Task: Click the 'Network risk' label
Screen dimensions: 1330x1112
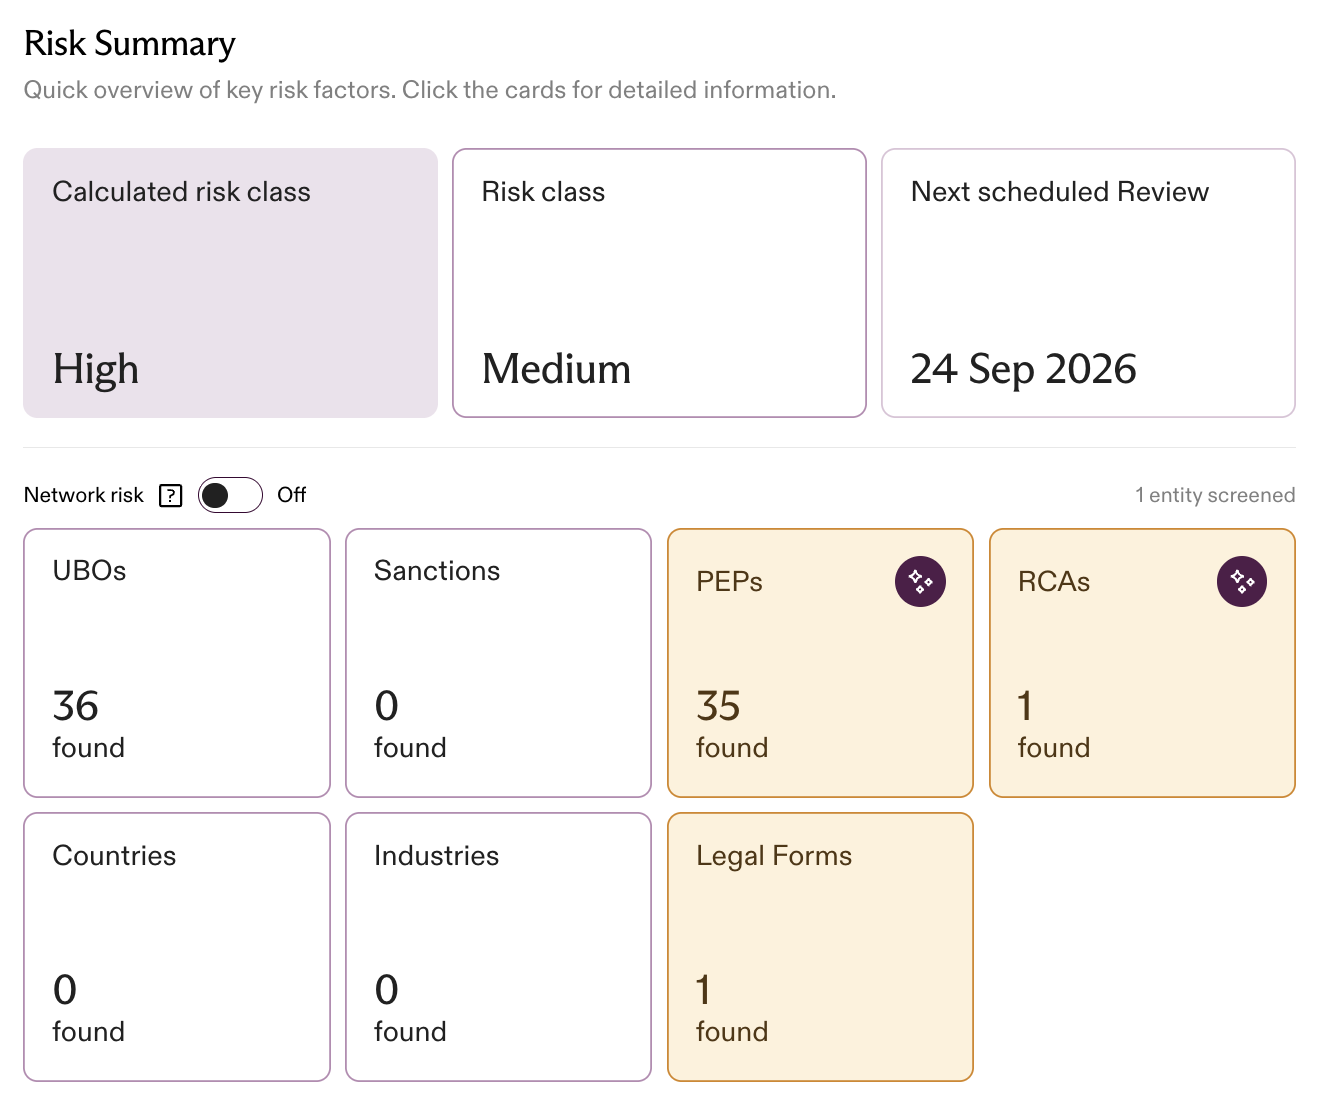Action: (x=84, y=495)
